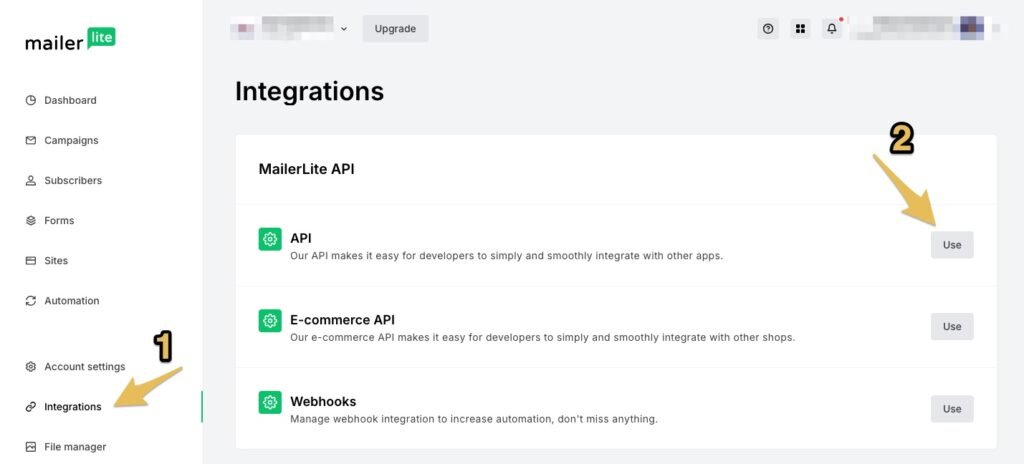Open Subscribers in the sidebar
This screenshot has height=464, width=1024.
tap(73, 180)
